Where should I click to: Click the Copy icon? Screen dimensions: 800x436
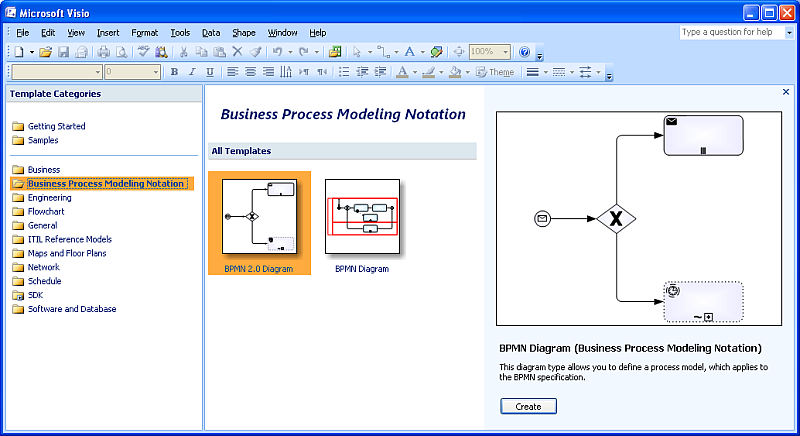point(202,52)
